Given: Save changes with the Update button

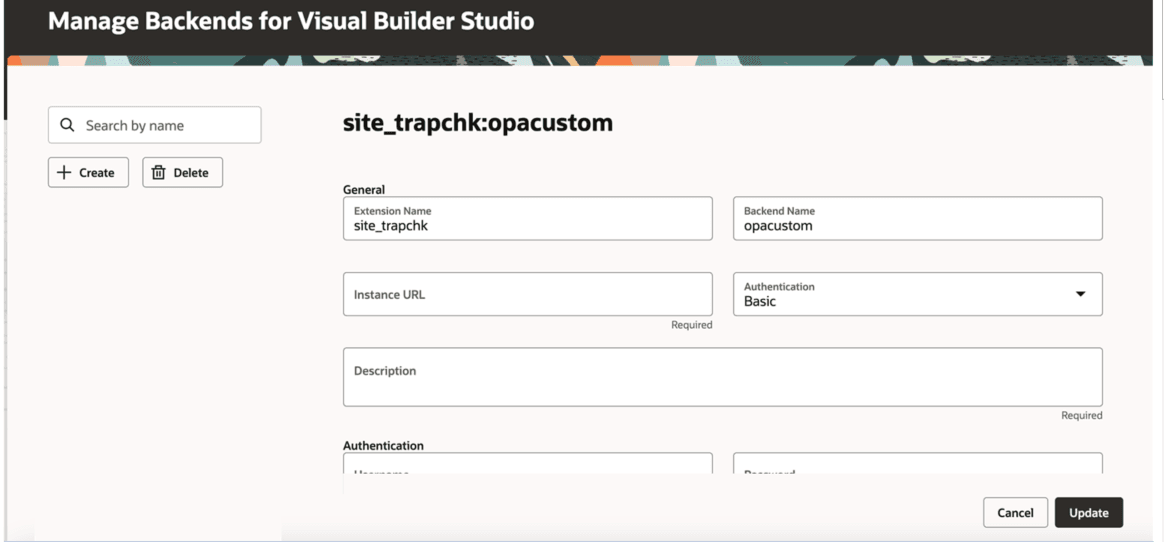Looking at the screenshot, I should click(x=1088, y=512).
